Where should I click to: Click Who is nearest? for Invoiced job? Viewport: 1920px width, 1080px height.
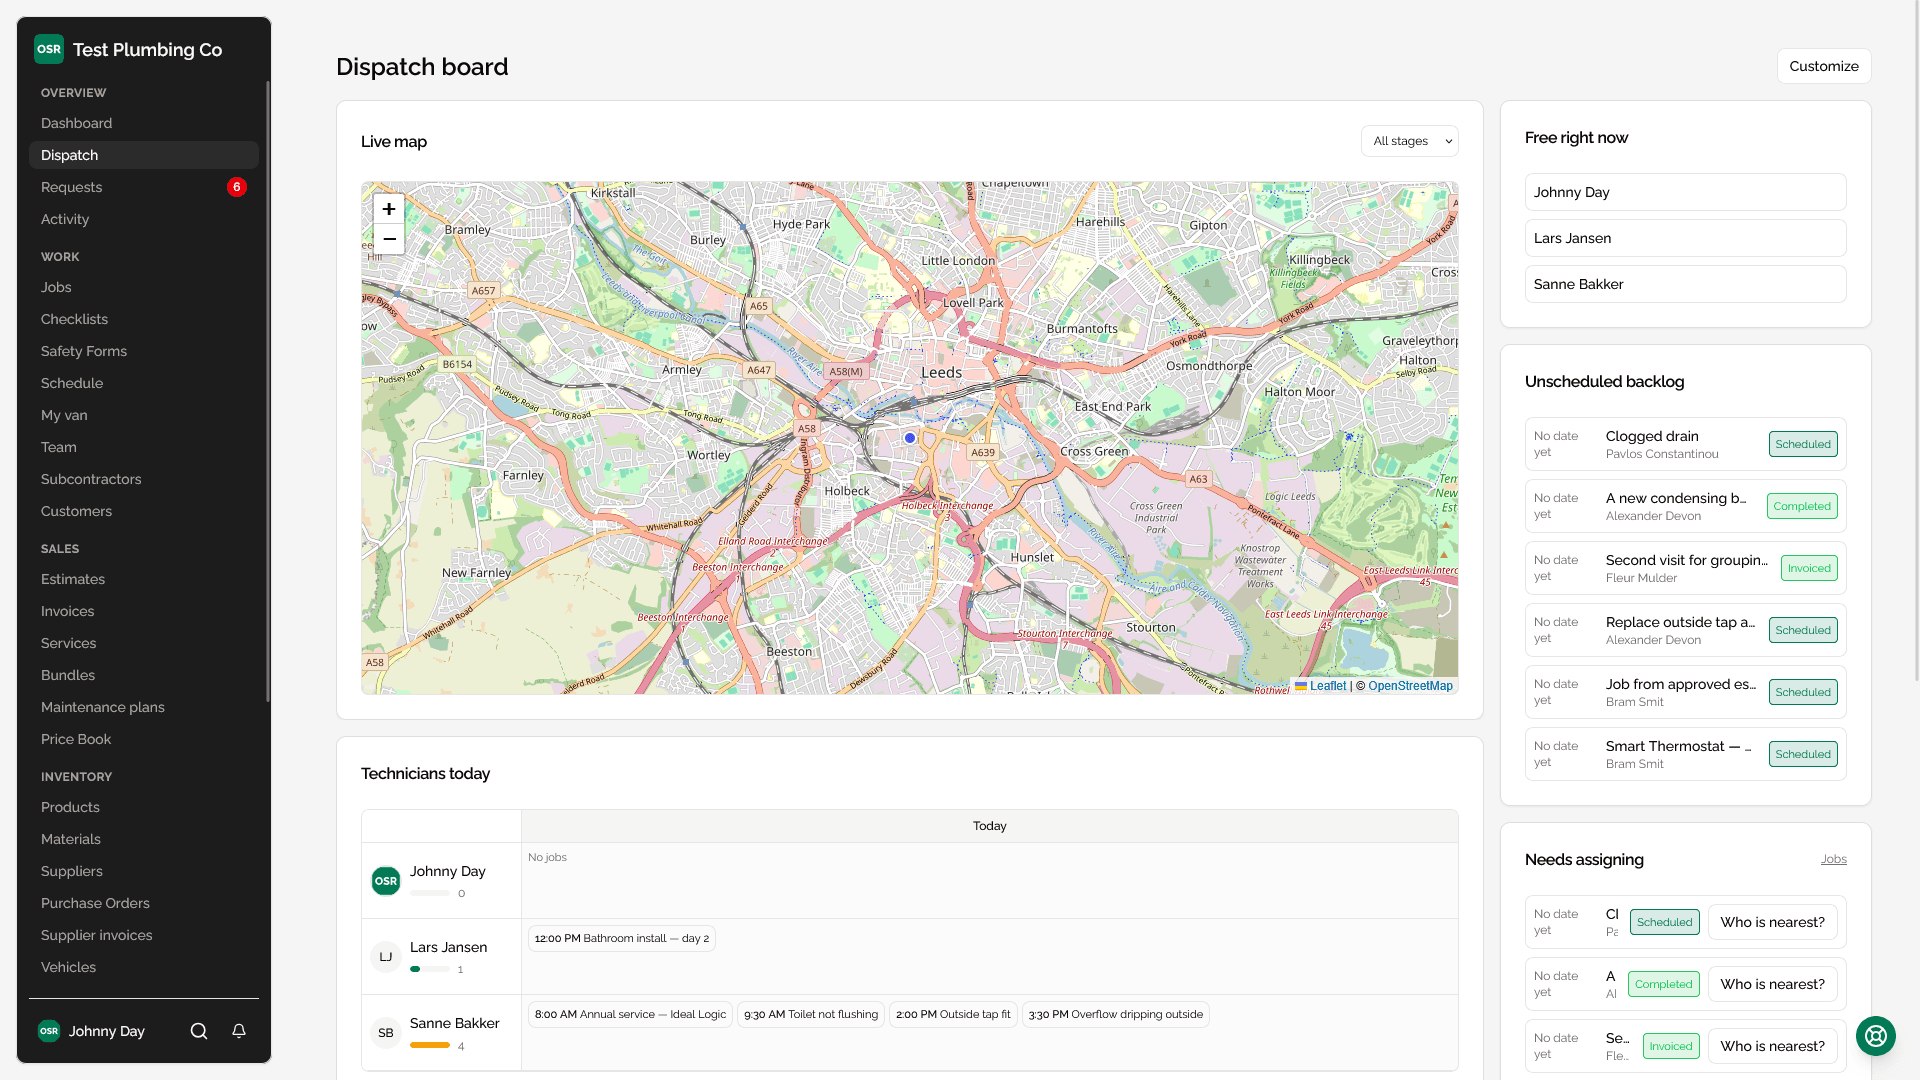coord(1772,1046)
